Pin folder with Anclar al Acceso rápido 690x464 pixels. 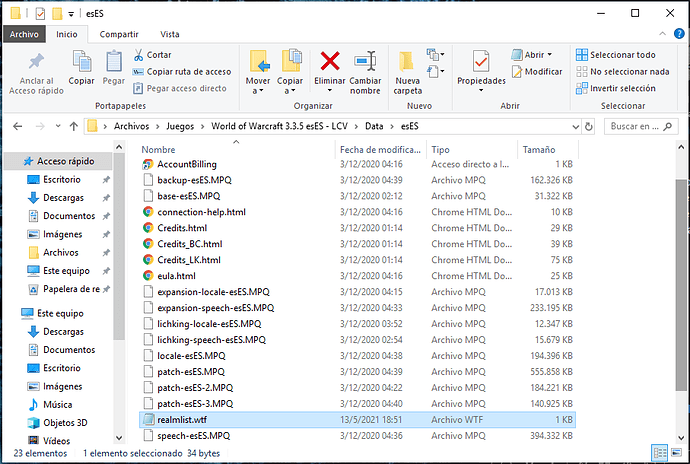(x=36, y=74)
